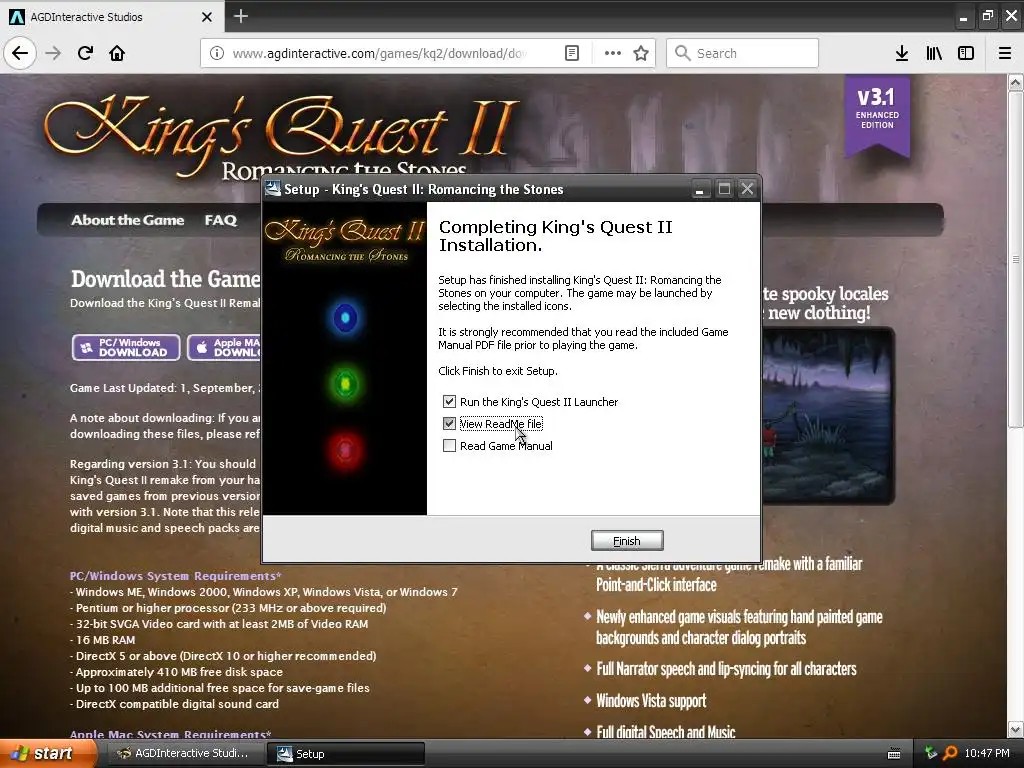
Task: Reload the current web page
Action: pos(85,53)
